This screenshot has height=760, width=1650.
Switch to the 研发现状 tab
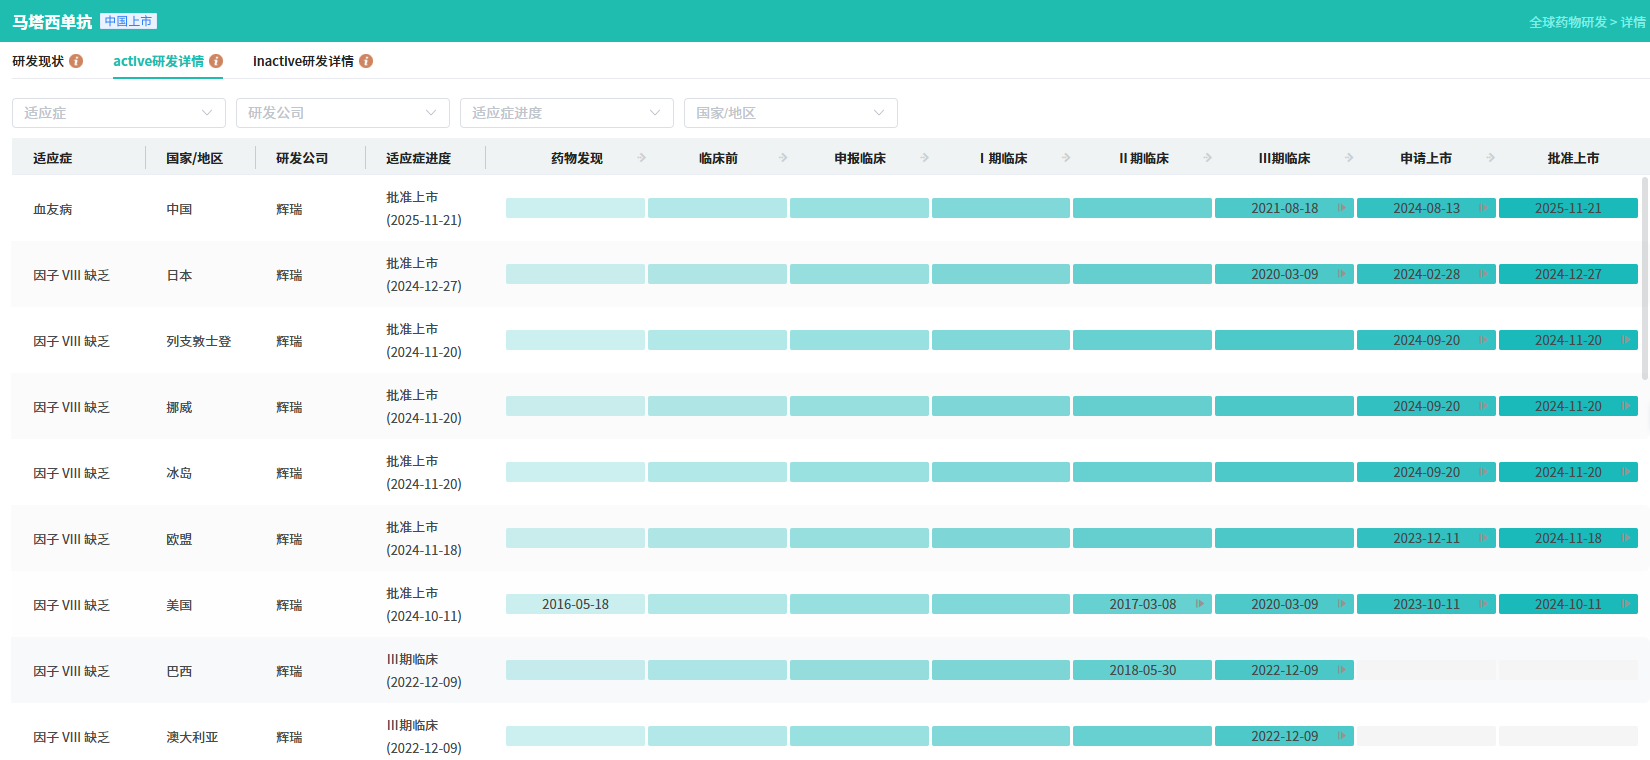38,61
